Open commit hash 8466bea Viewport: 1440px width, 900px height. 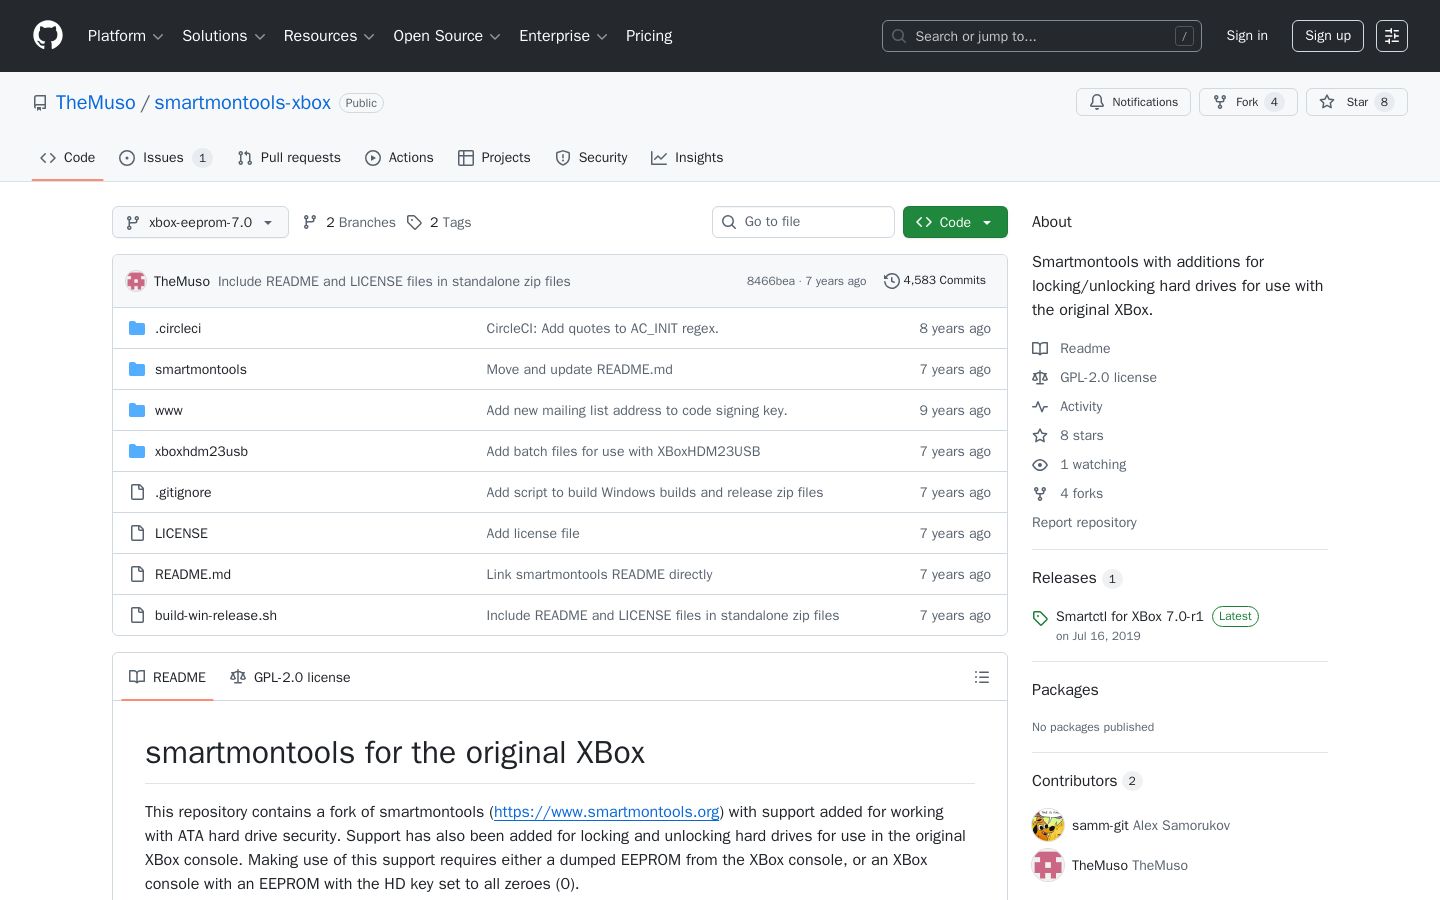770,281
